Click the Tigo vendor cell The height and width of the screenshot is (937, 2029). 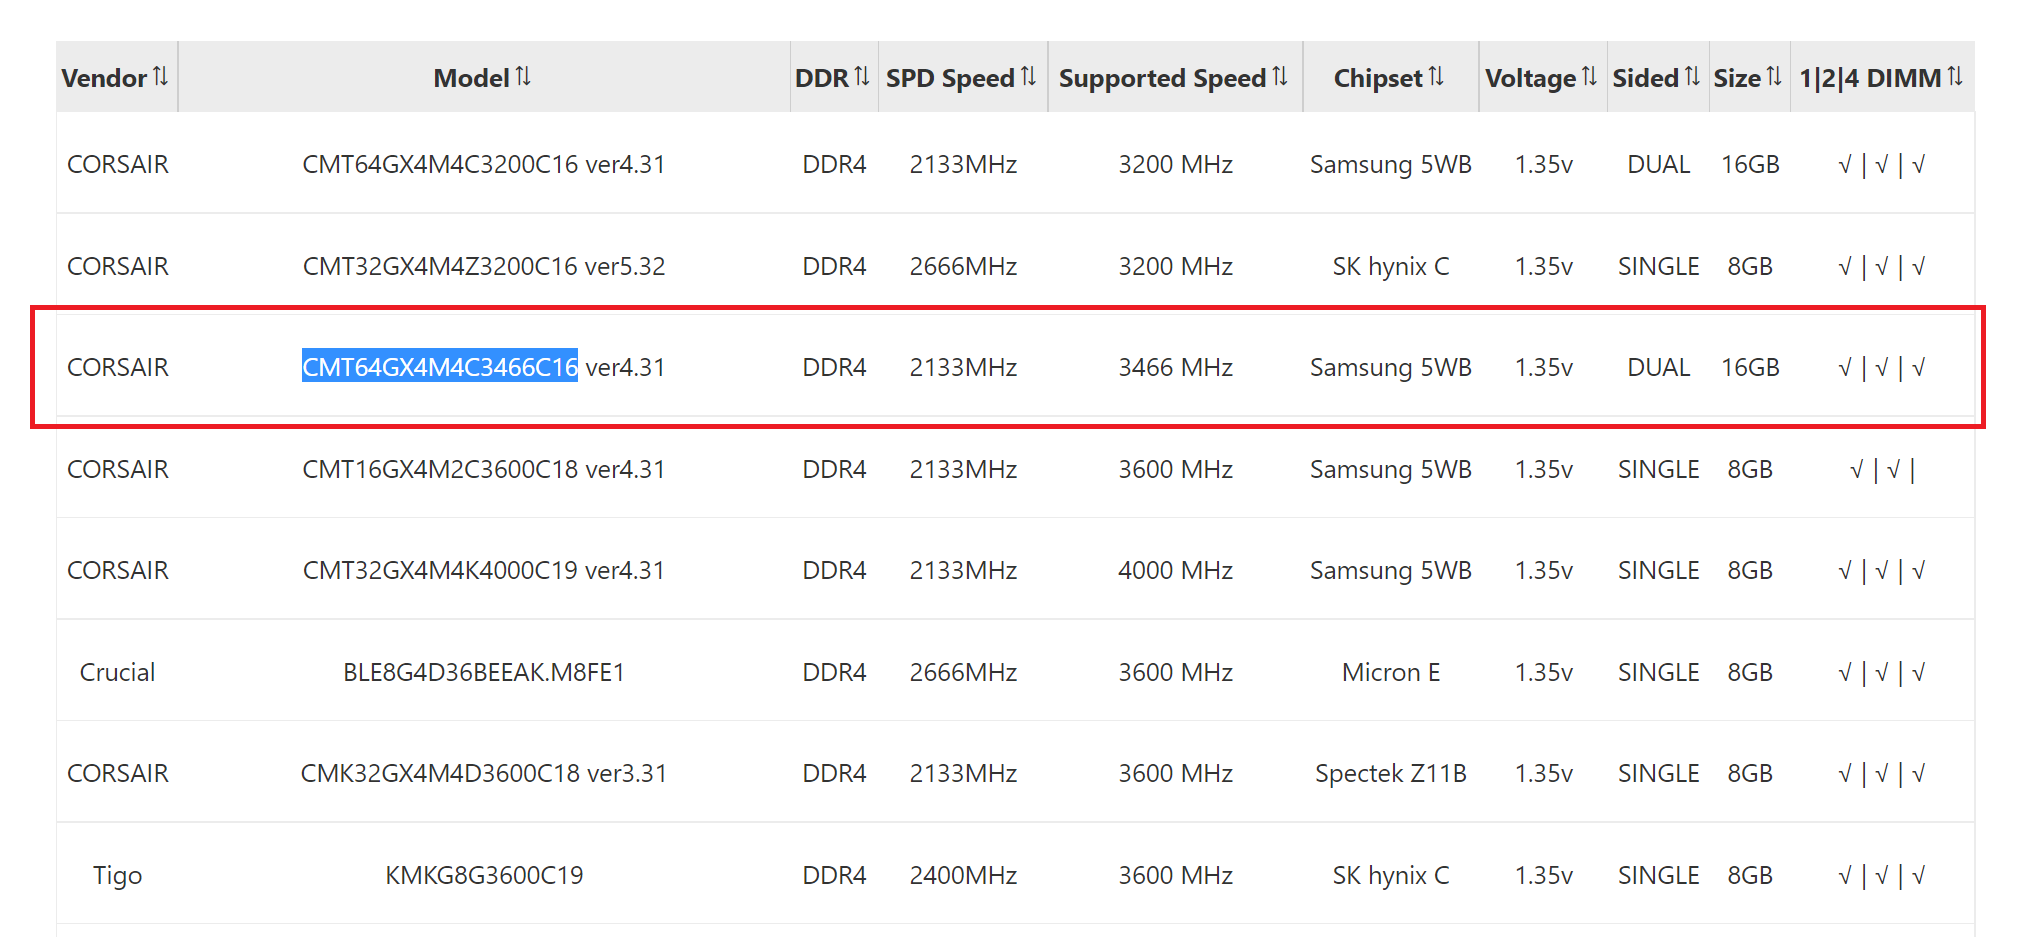[117, 875]
